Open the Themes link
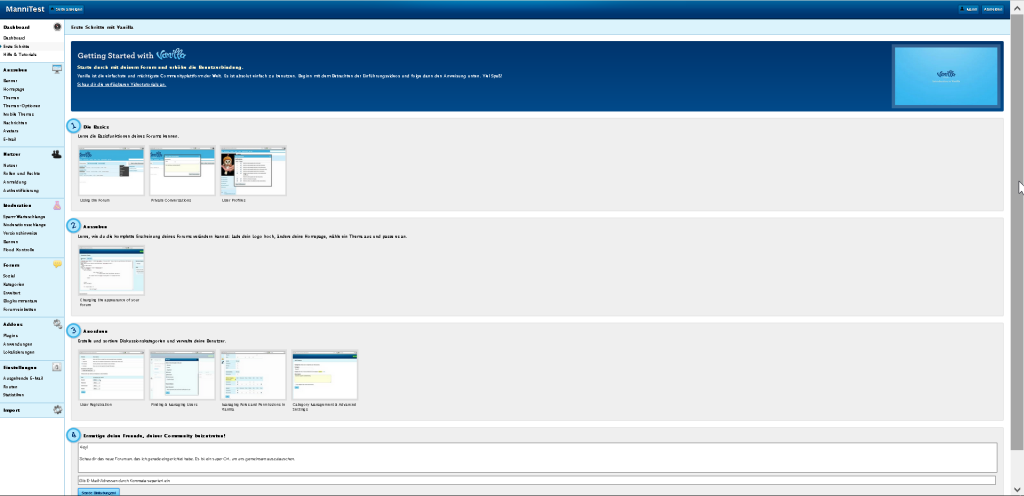Screen dimensions: 1024x496 (11, 97)
